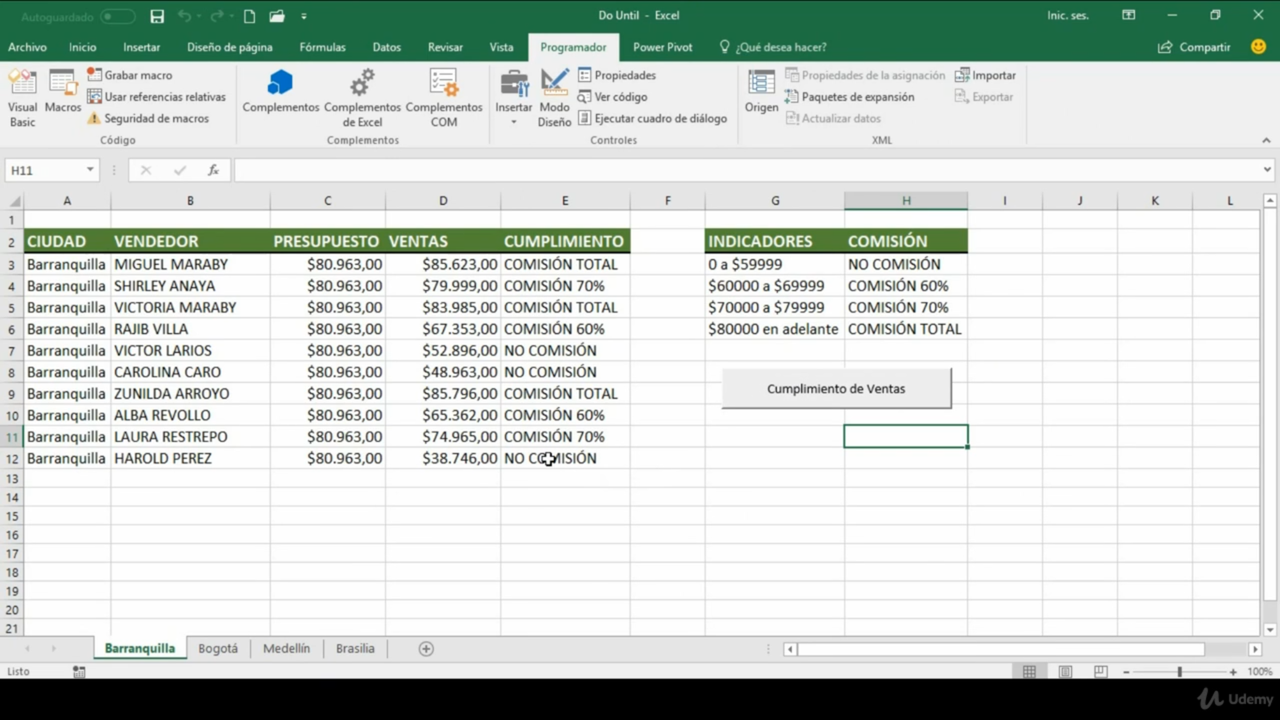Viewport: 1280px width, 720px height.
Task: Switch to the Insertar tab
Action: coord(142,47)
